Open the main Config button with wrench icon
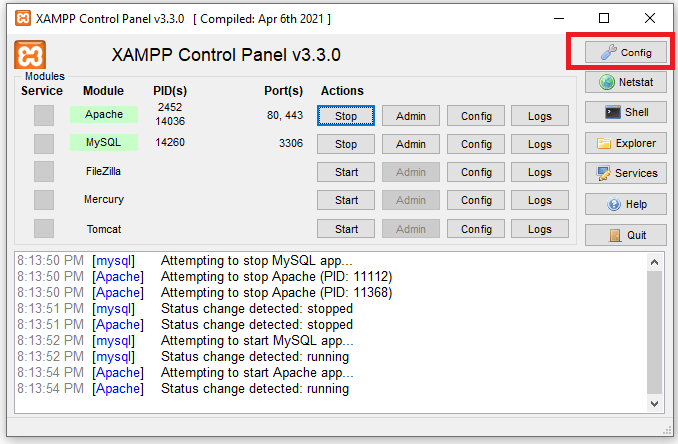This screenshot has width=678, height=444. point(626,52)
